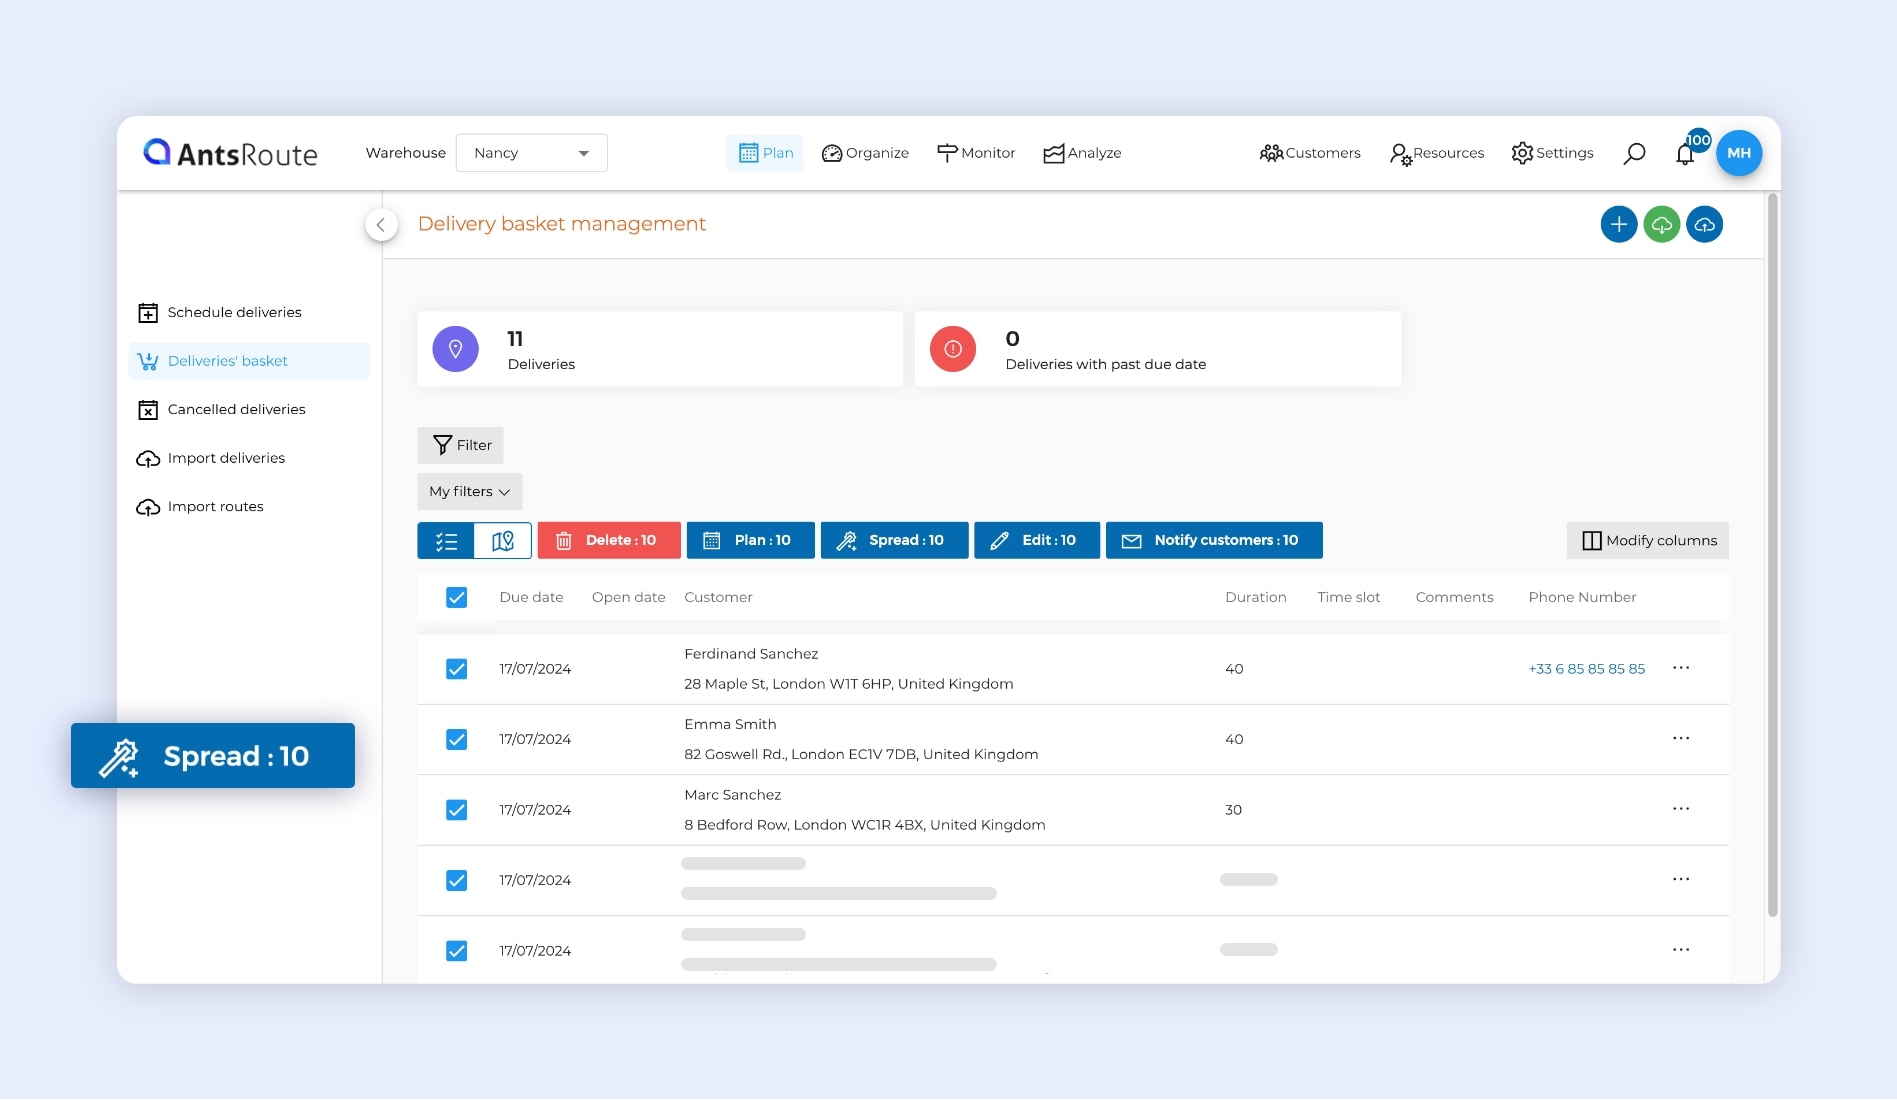Expand the My filters dropdown
Screen dimensions: 1897x1100
pyautogui.click(x=469, y=491)
